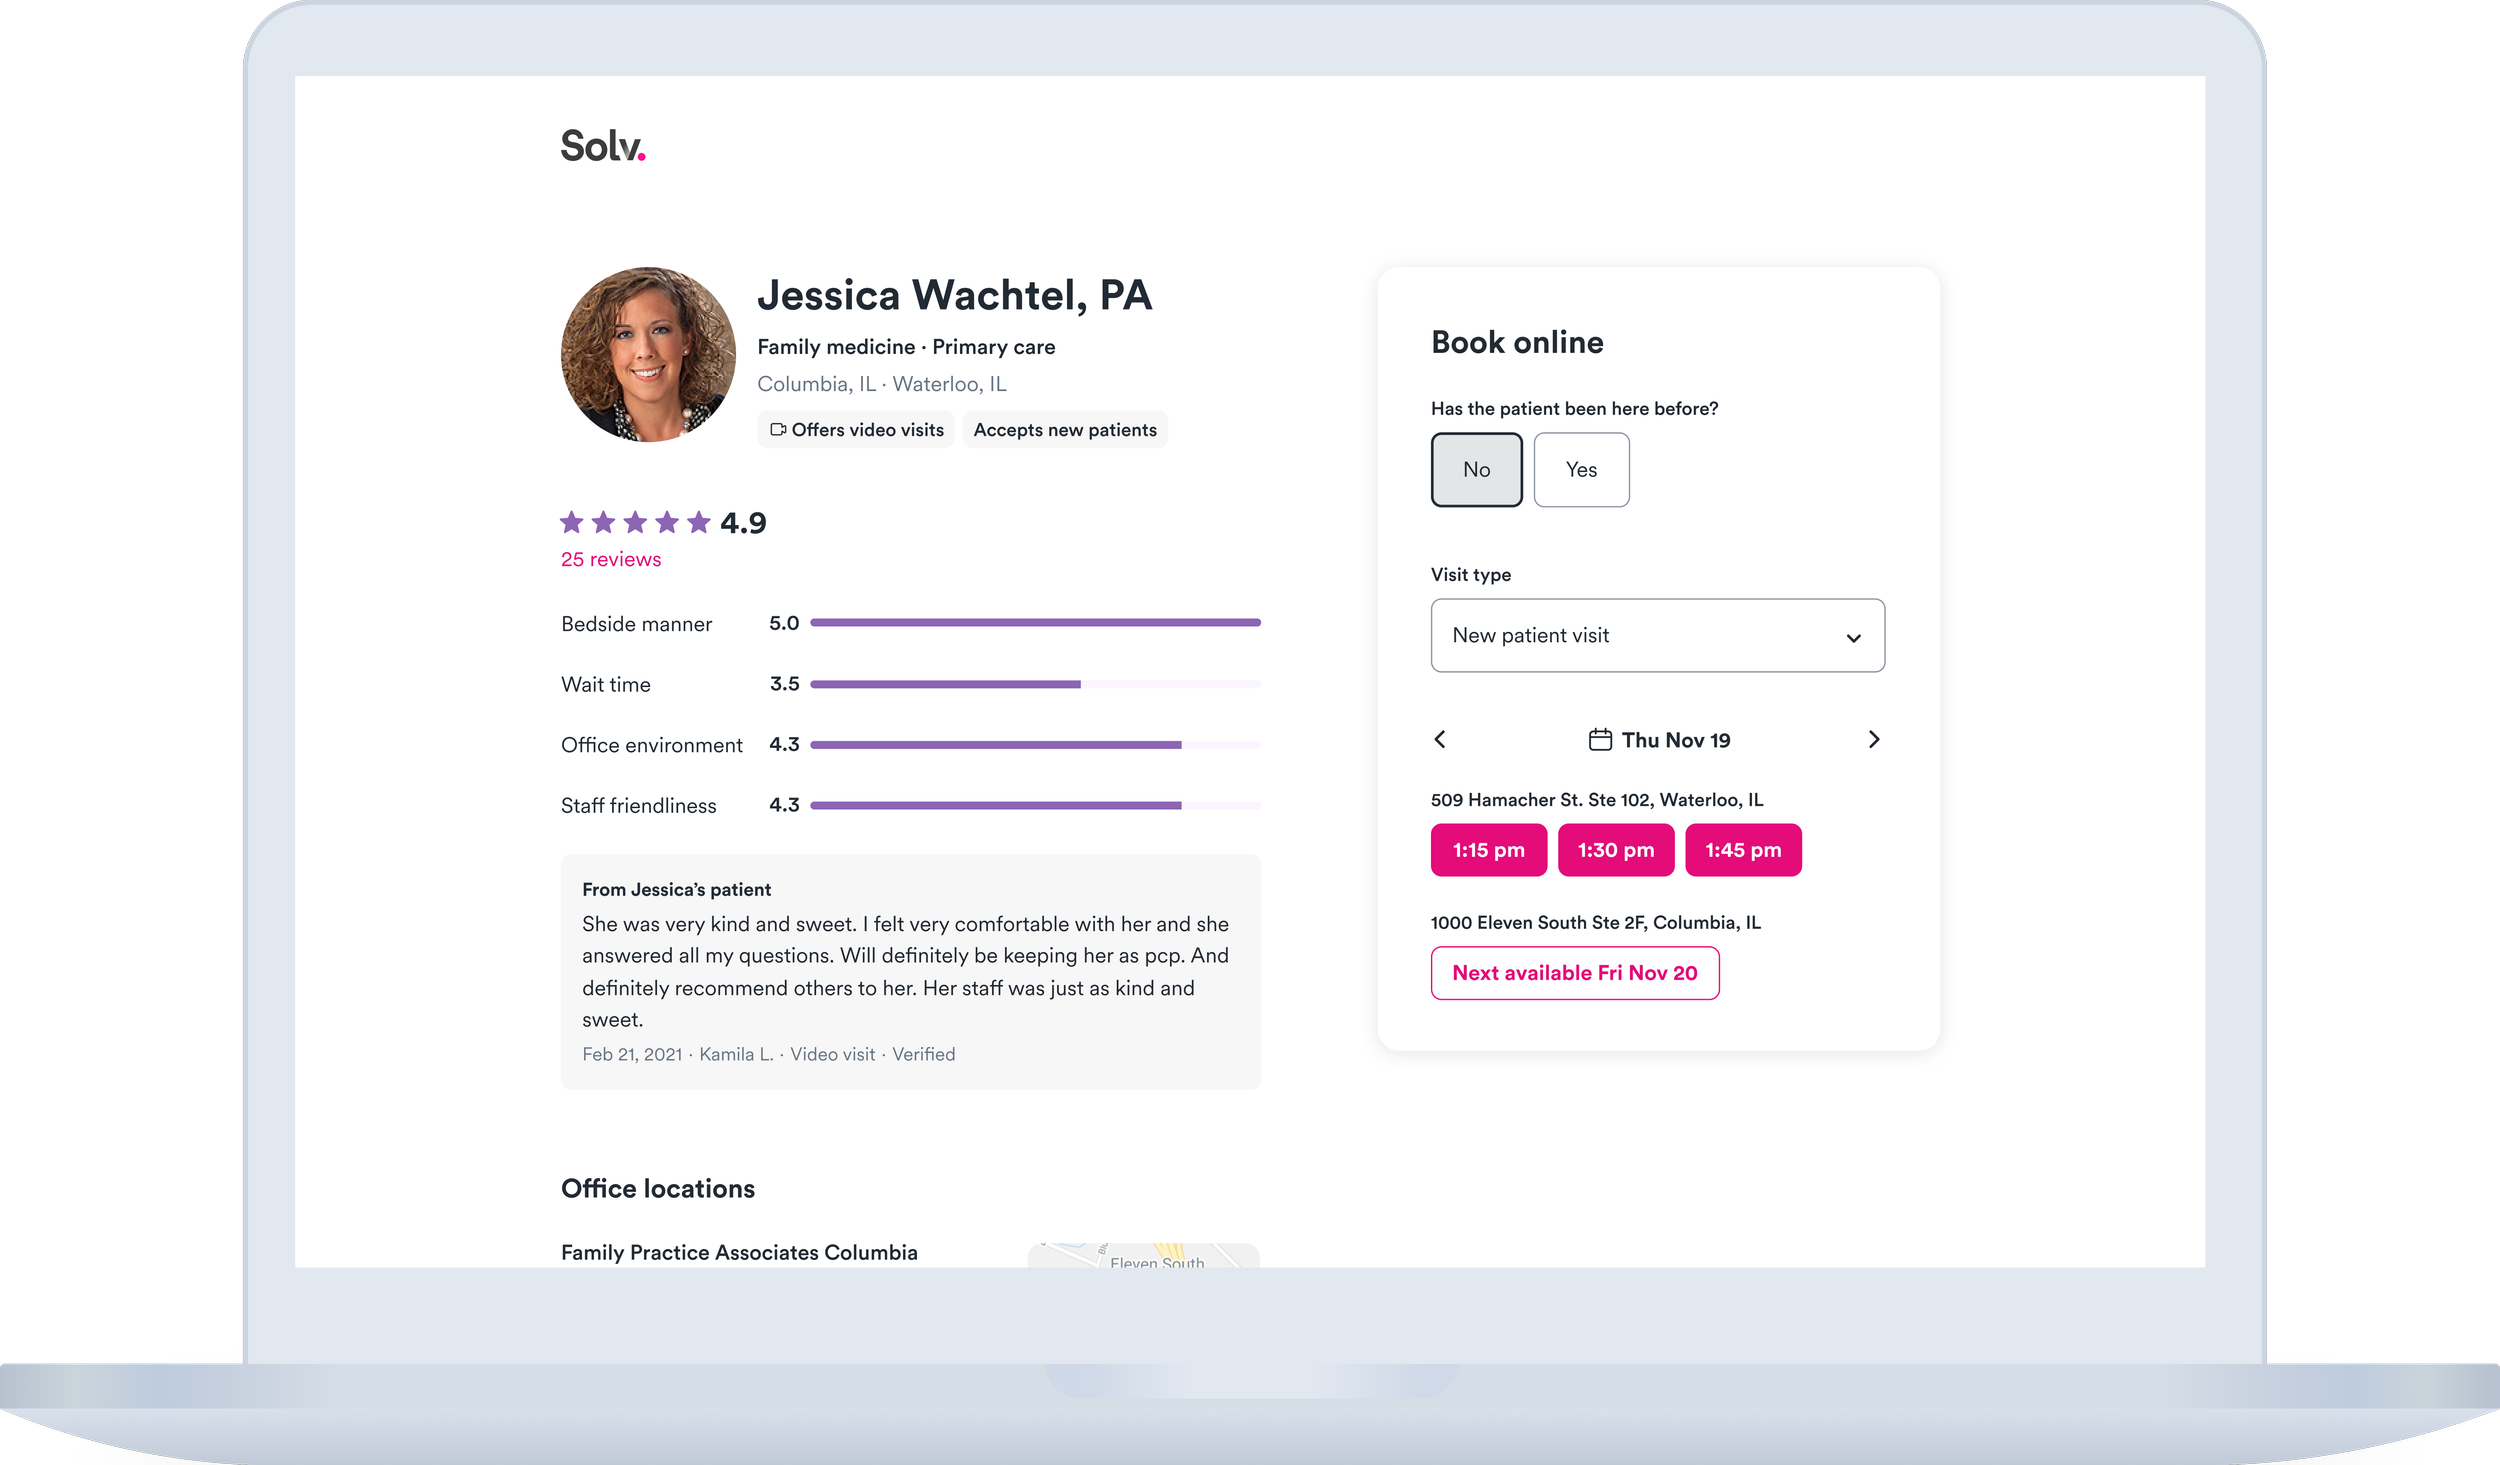
Task: Click the five-star rating icons
Action: point(634,522)
